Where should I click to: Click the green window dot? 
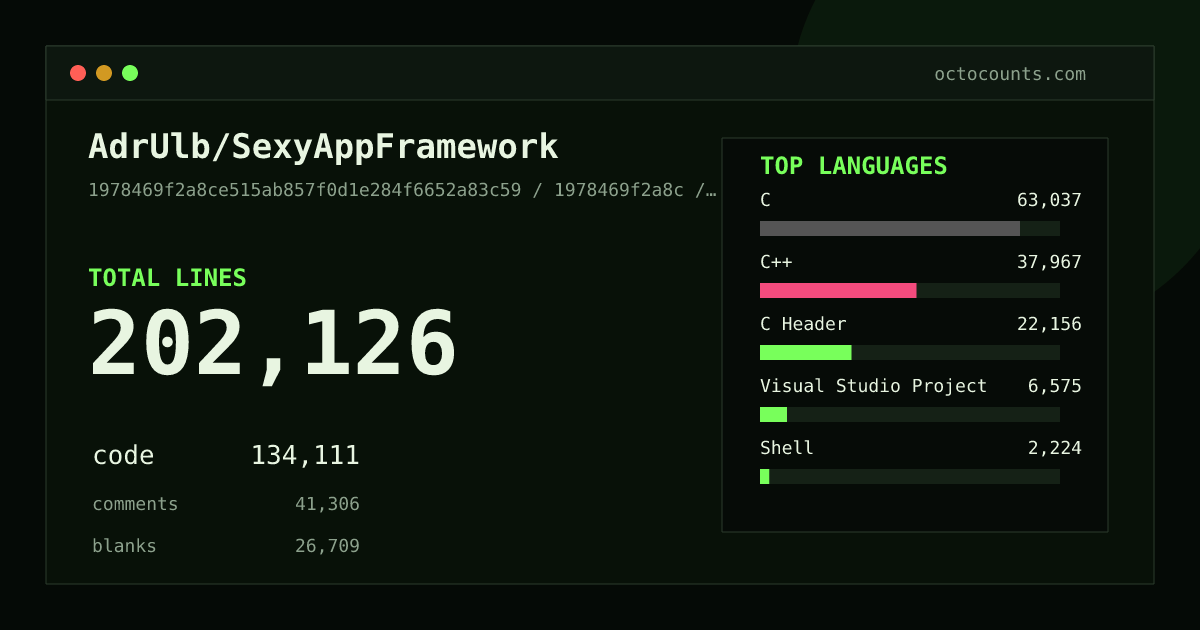(130, 73)
